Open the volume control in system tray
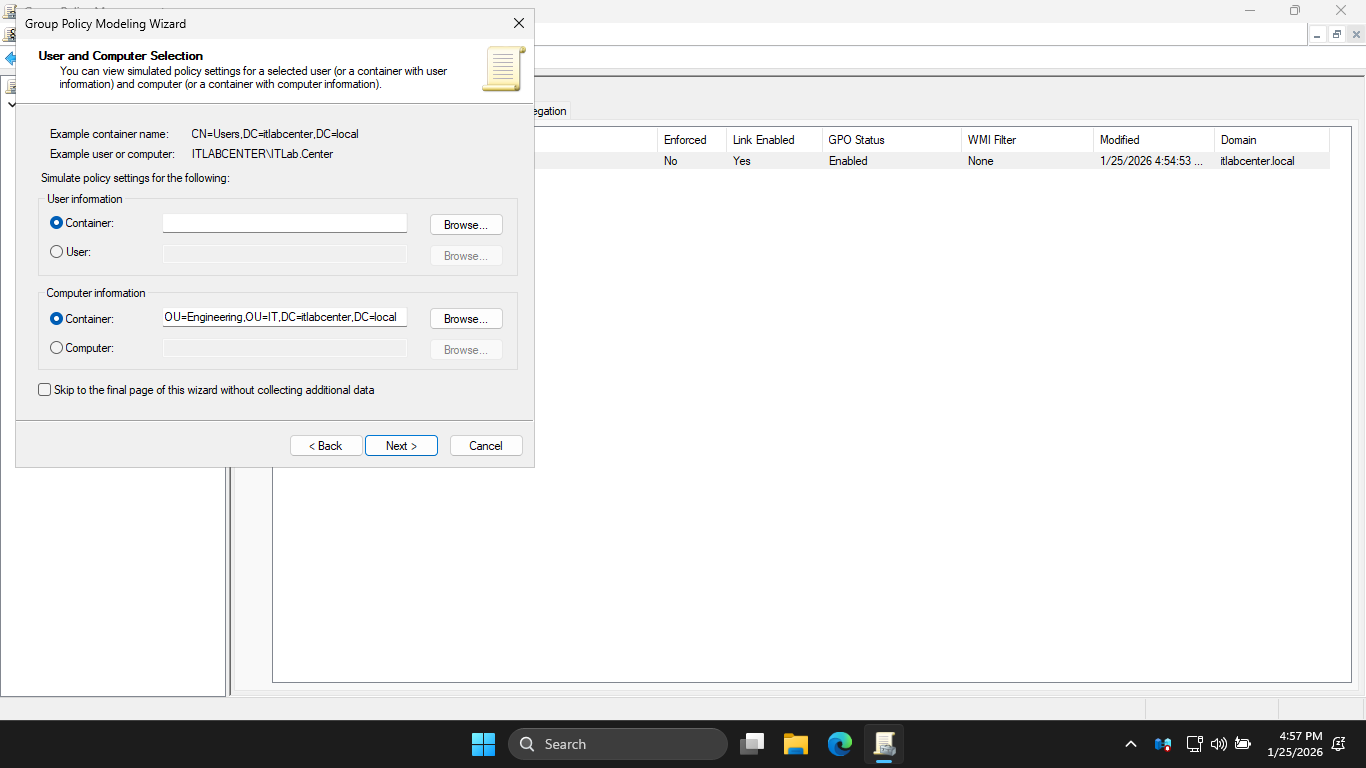The width and height of the screenshot is (1366, 768). click(1218, 744)
